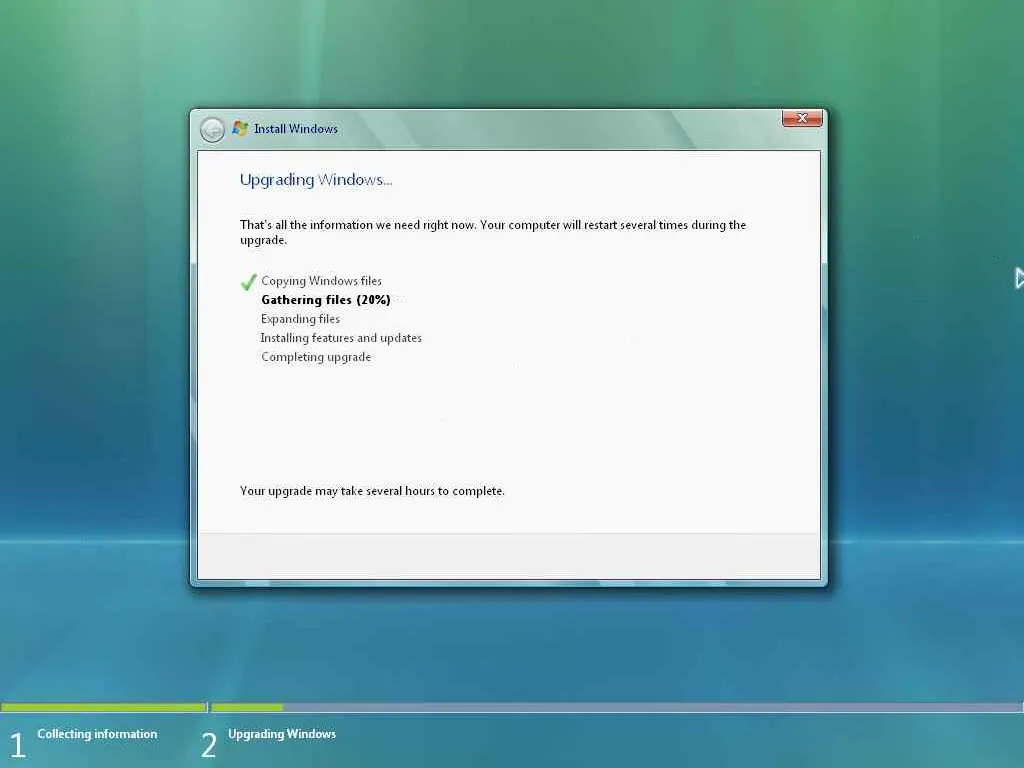This screenshot has width=1024, height=768.
Task: Close the Install Windows dialog
Action: click(802, 118)
